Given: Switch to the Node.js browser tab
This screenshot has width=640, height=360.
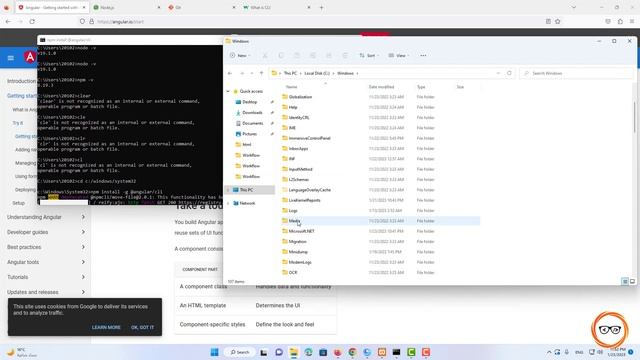Looking at the screenshot, I should pyautogui.click(x=126, y=7).
